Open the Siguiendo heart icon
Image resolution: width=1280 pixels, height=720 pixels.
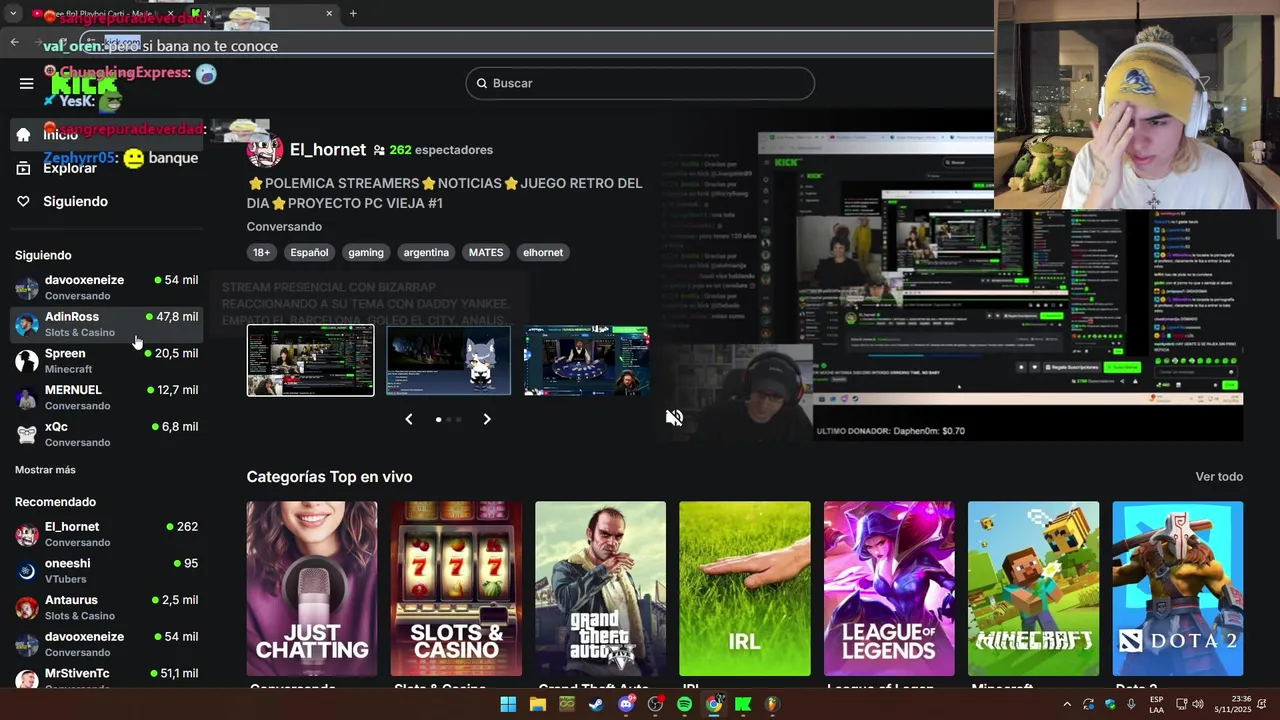(x=23, y=201)
